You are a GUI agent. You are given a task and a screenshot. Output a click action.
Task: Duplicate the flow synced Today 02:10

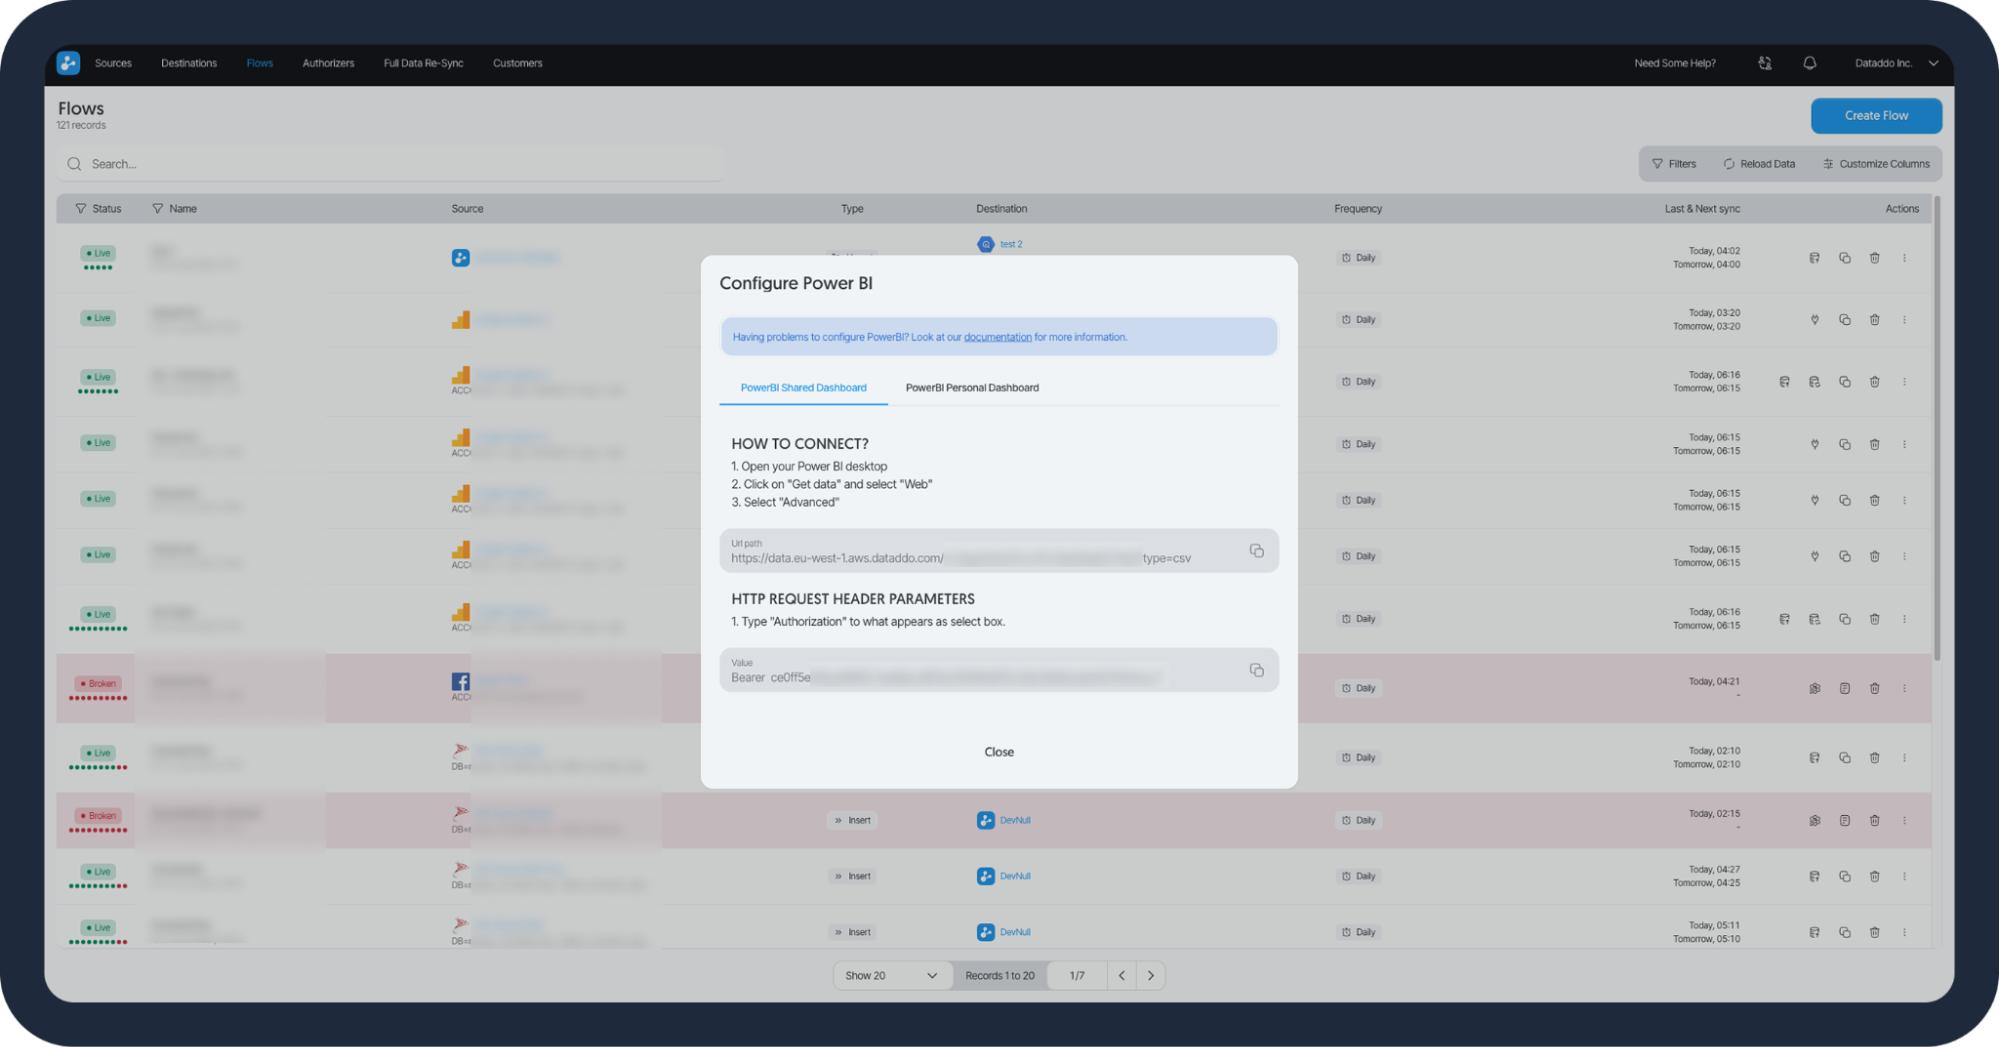tap(1844, 758)
